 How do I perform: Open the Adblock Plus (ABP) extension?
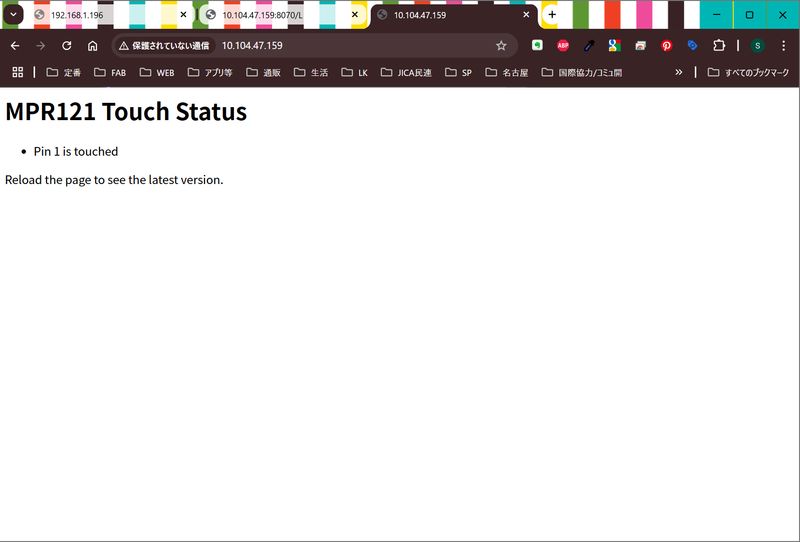tap(563, 45)
